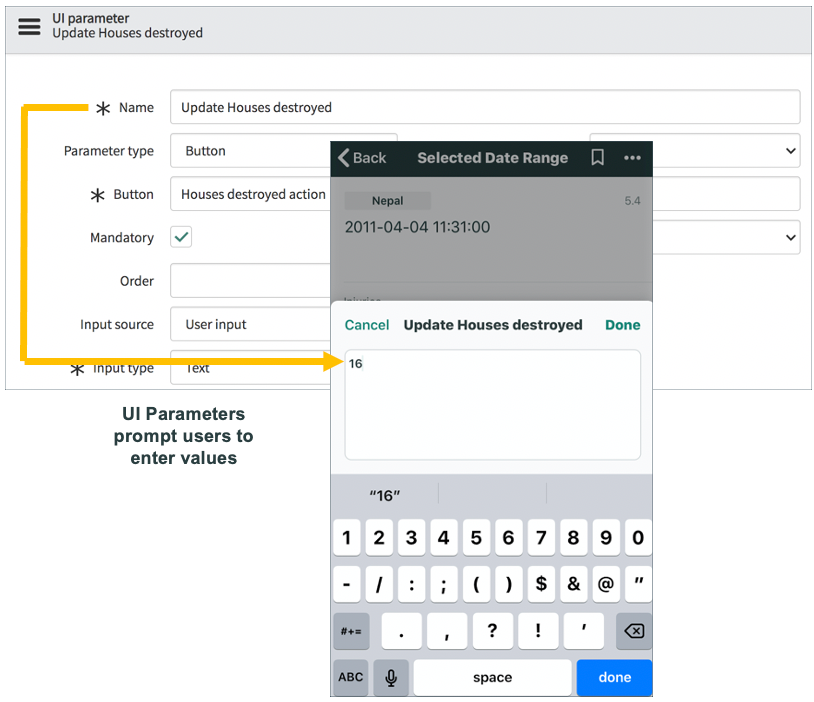Switch to the ABC letters keyboard
This screenshot has height=702, width=814.
point(351,678)
